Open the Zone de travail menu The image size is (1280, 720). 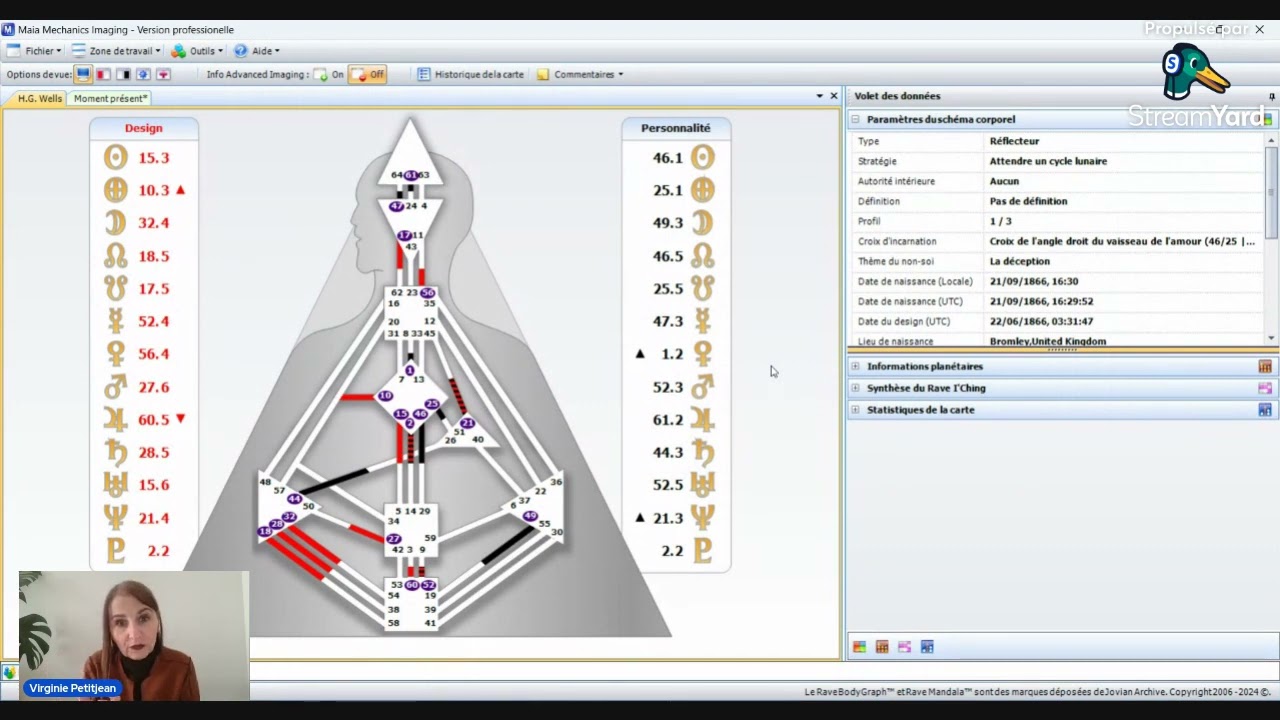tap(116, 51)
